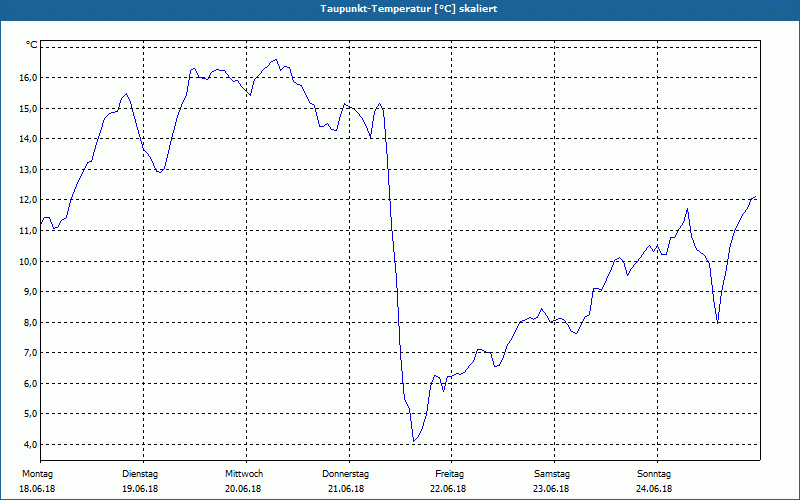Screen dimensions: 800x500
Task: Click the Mittwoch day label
Action: 244,474
